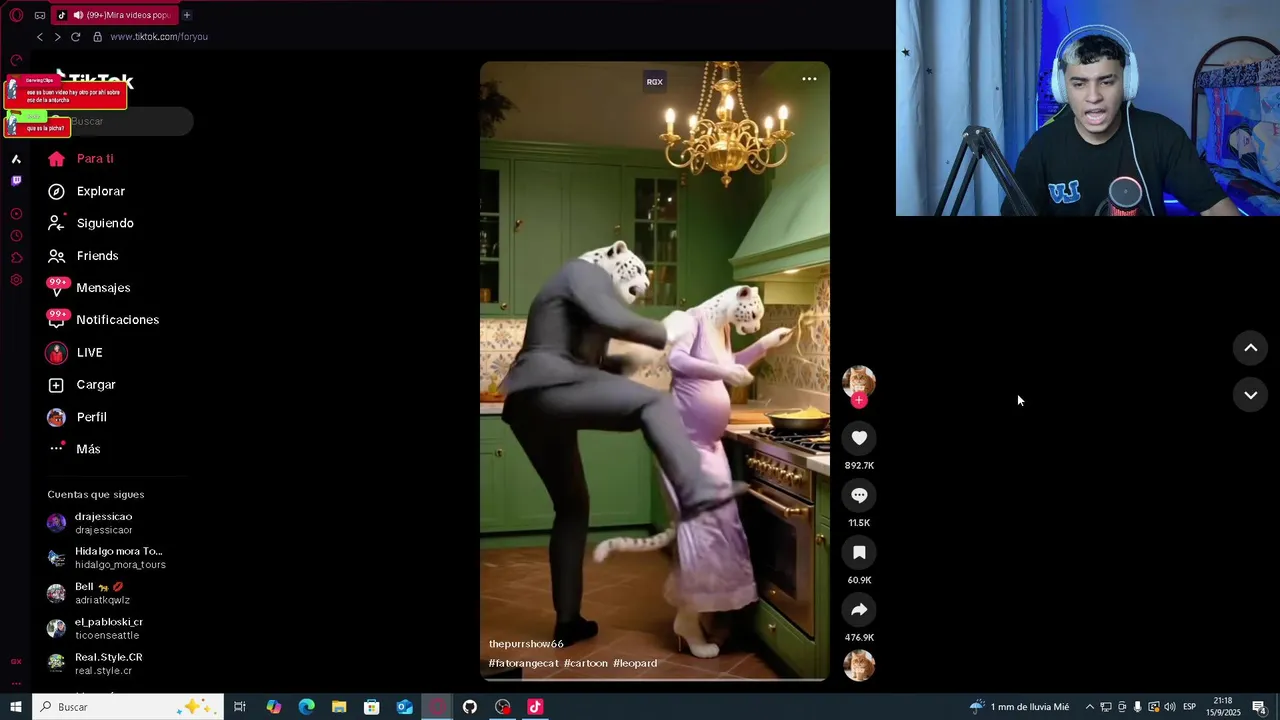Save video with the bookmark icon
The height and width of the screenshot is (720, 1280).
[859, 552]
